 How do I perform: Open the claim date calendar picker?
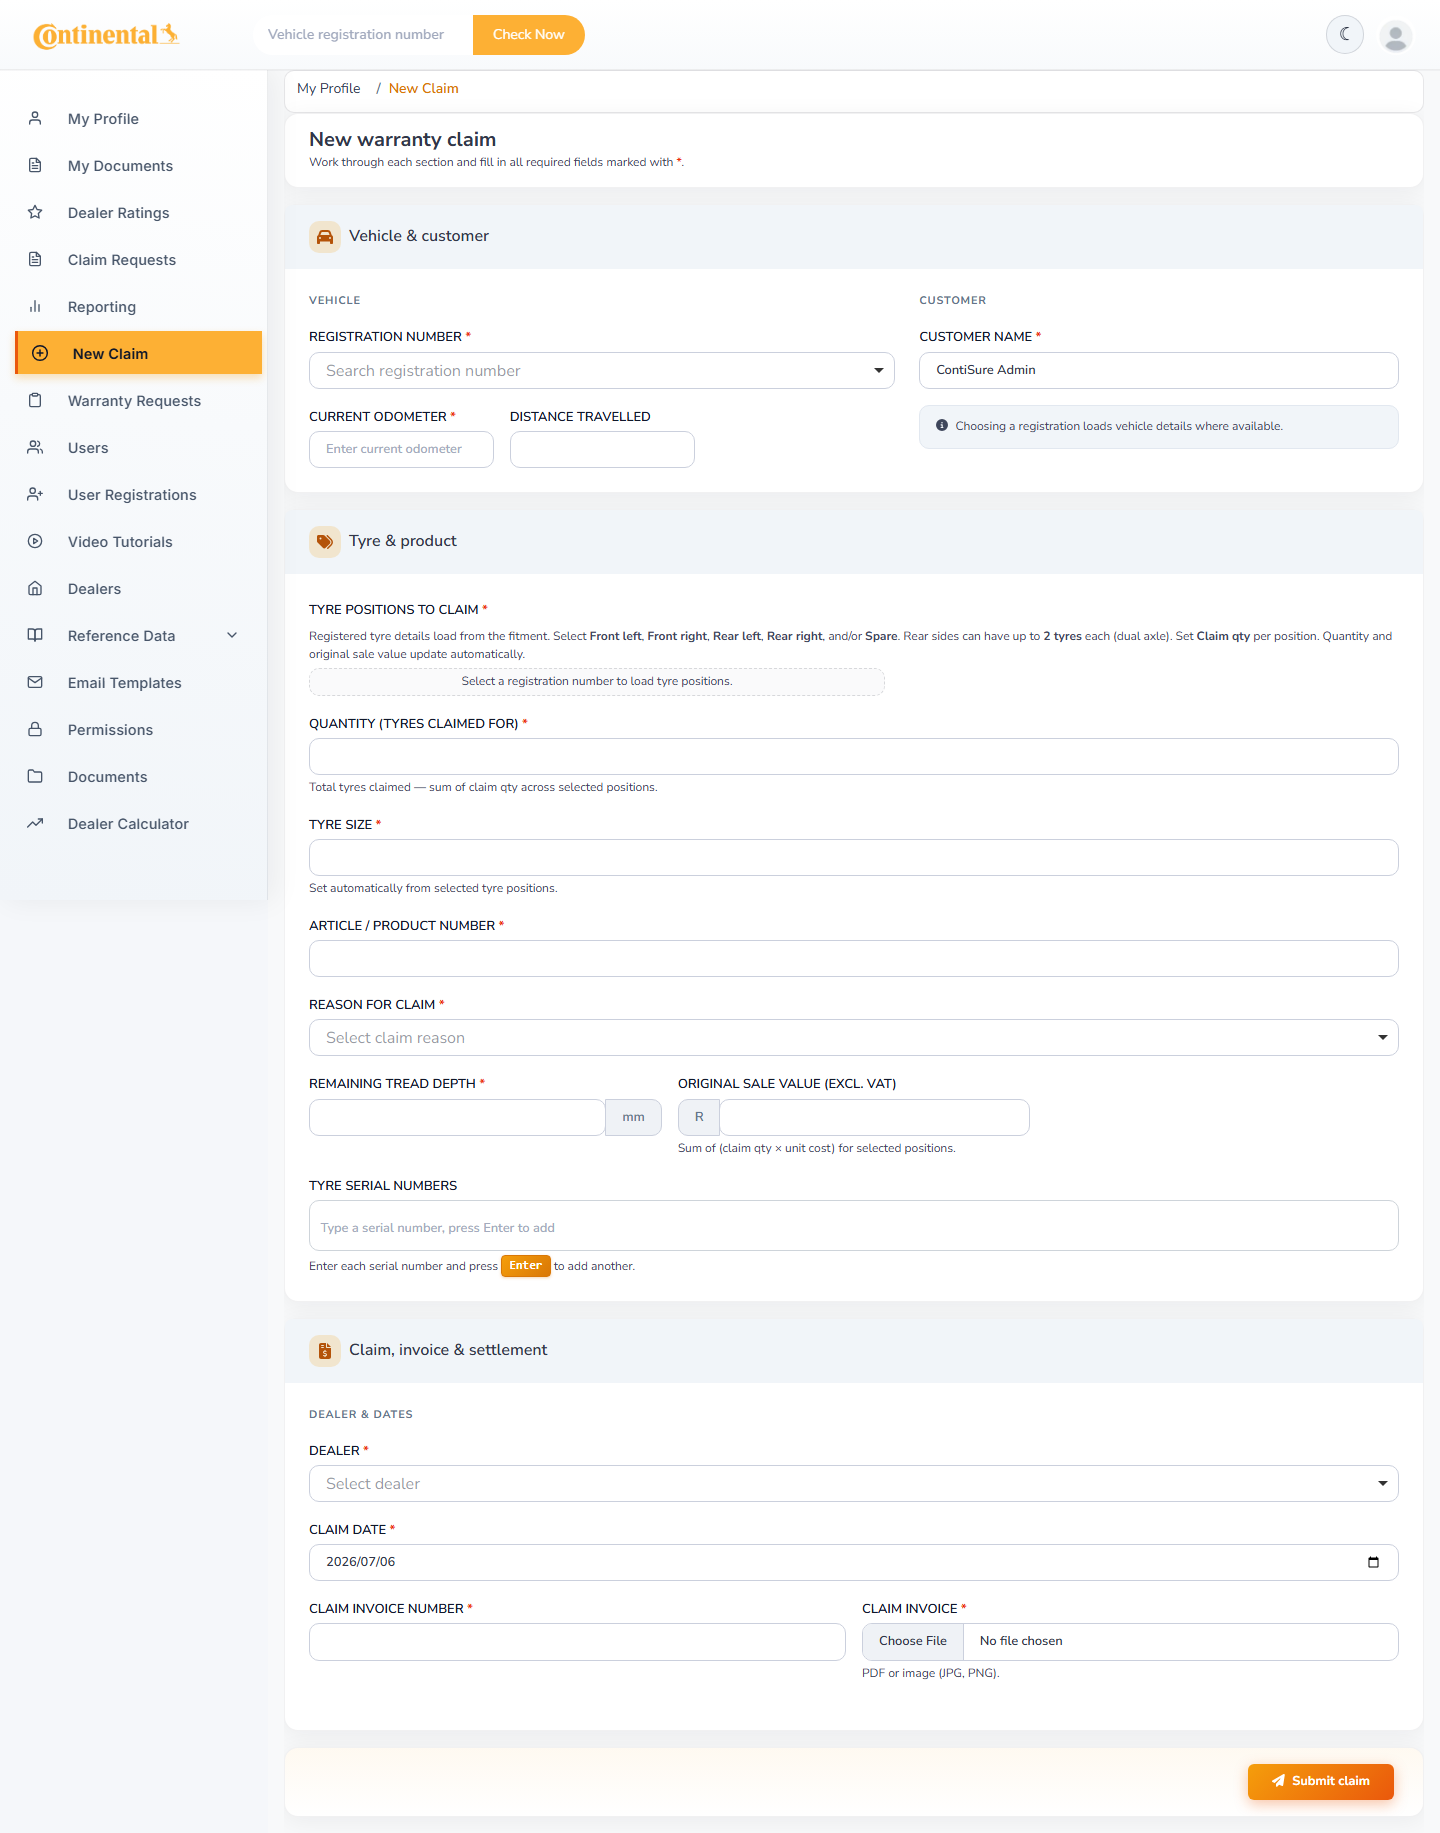click(x=1373, y=1562)
